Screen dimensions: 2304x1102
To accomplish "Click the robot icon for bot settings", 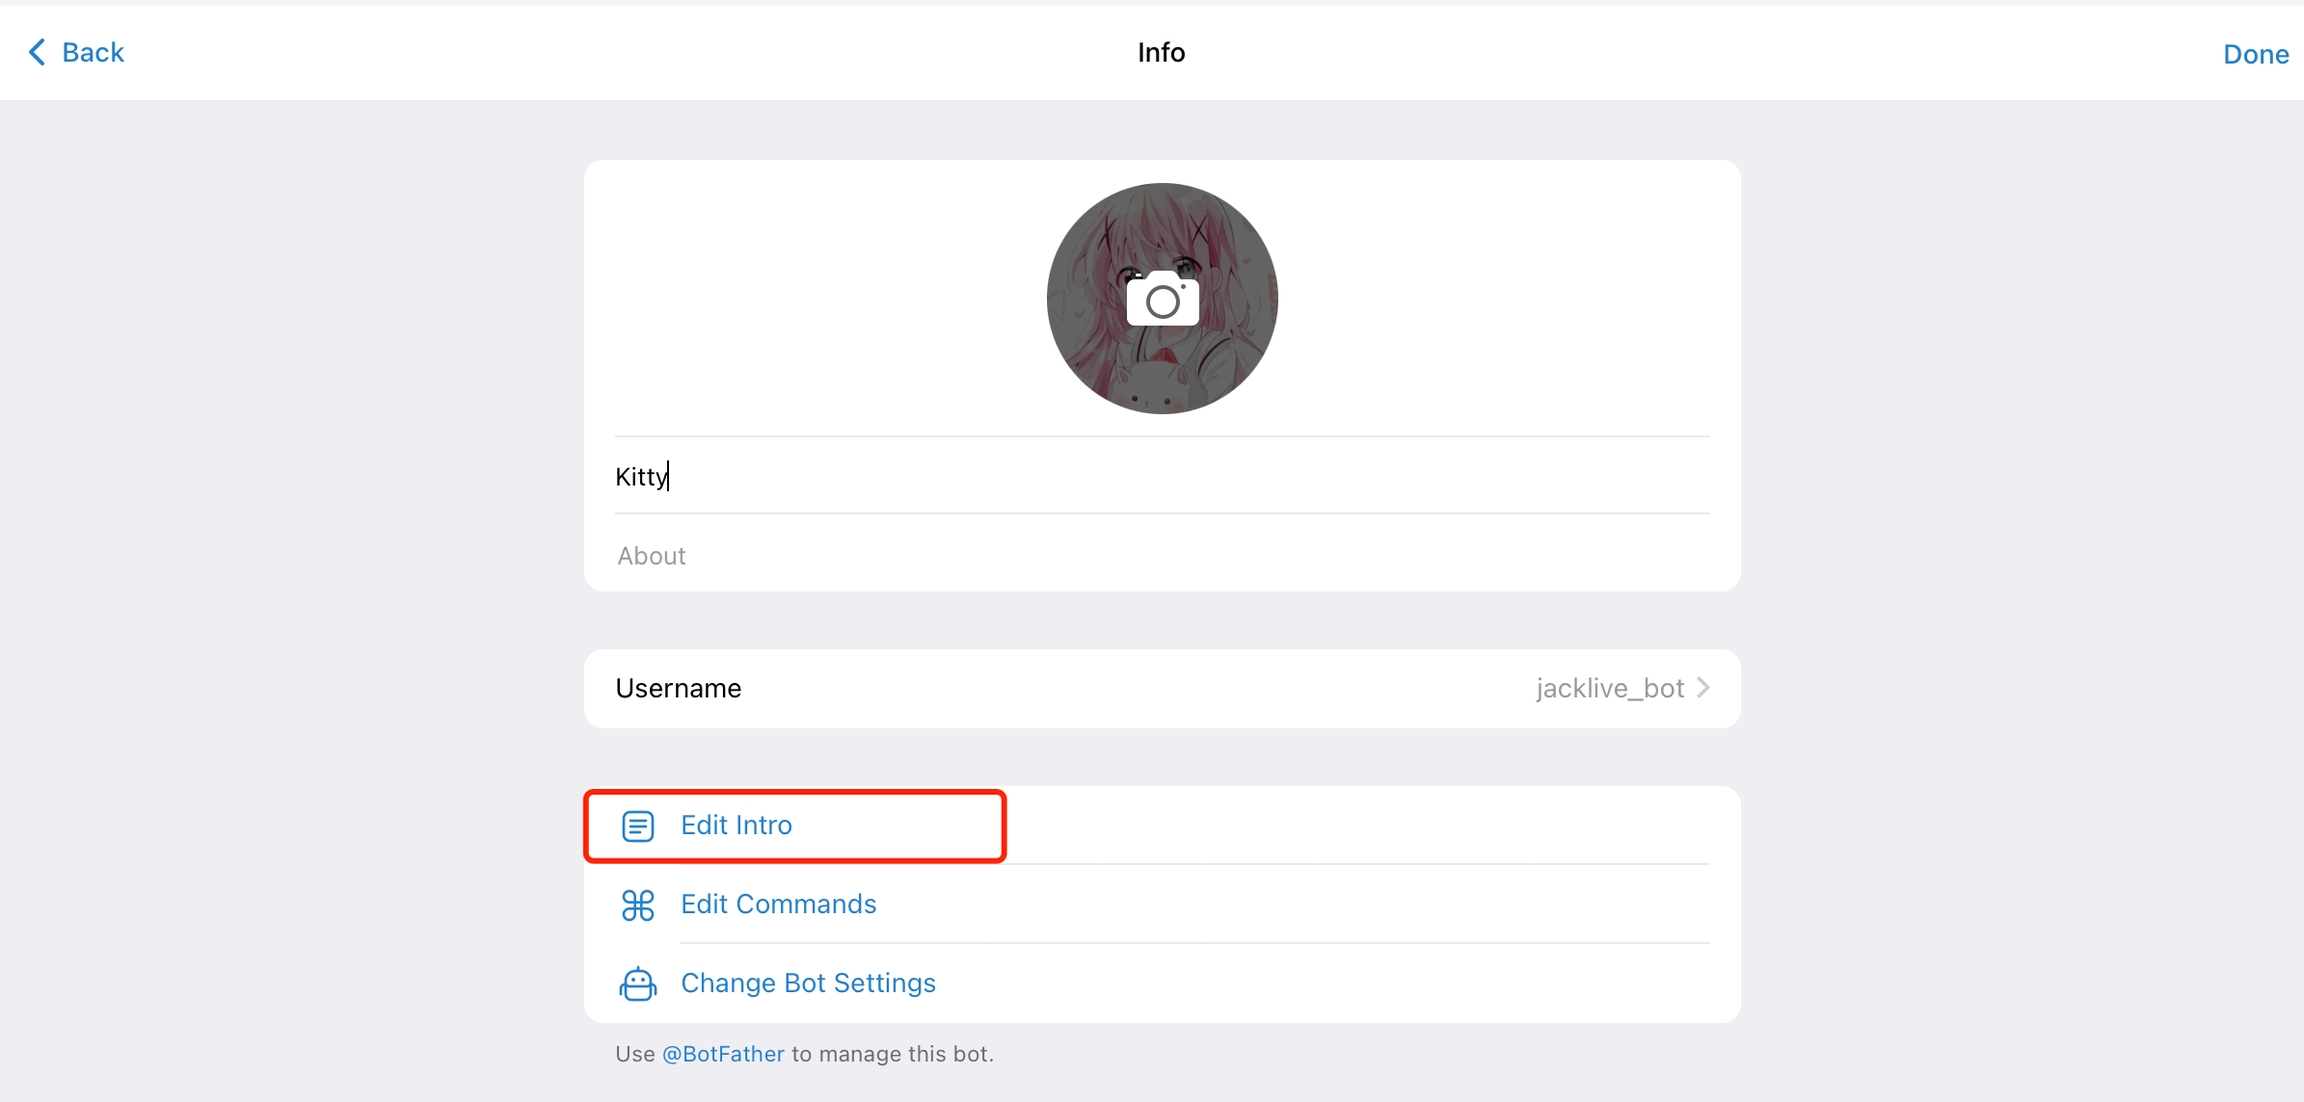I will [x=638, y=984].
